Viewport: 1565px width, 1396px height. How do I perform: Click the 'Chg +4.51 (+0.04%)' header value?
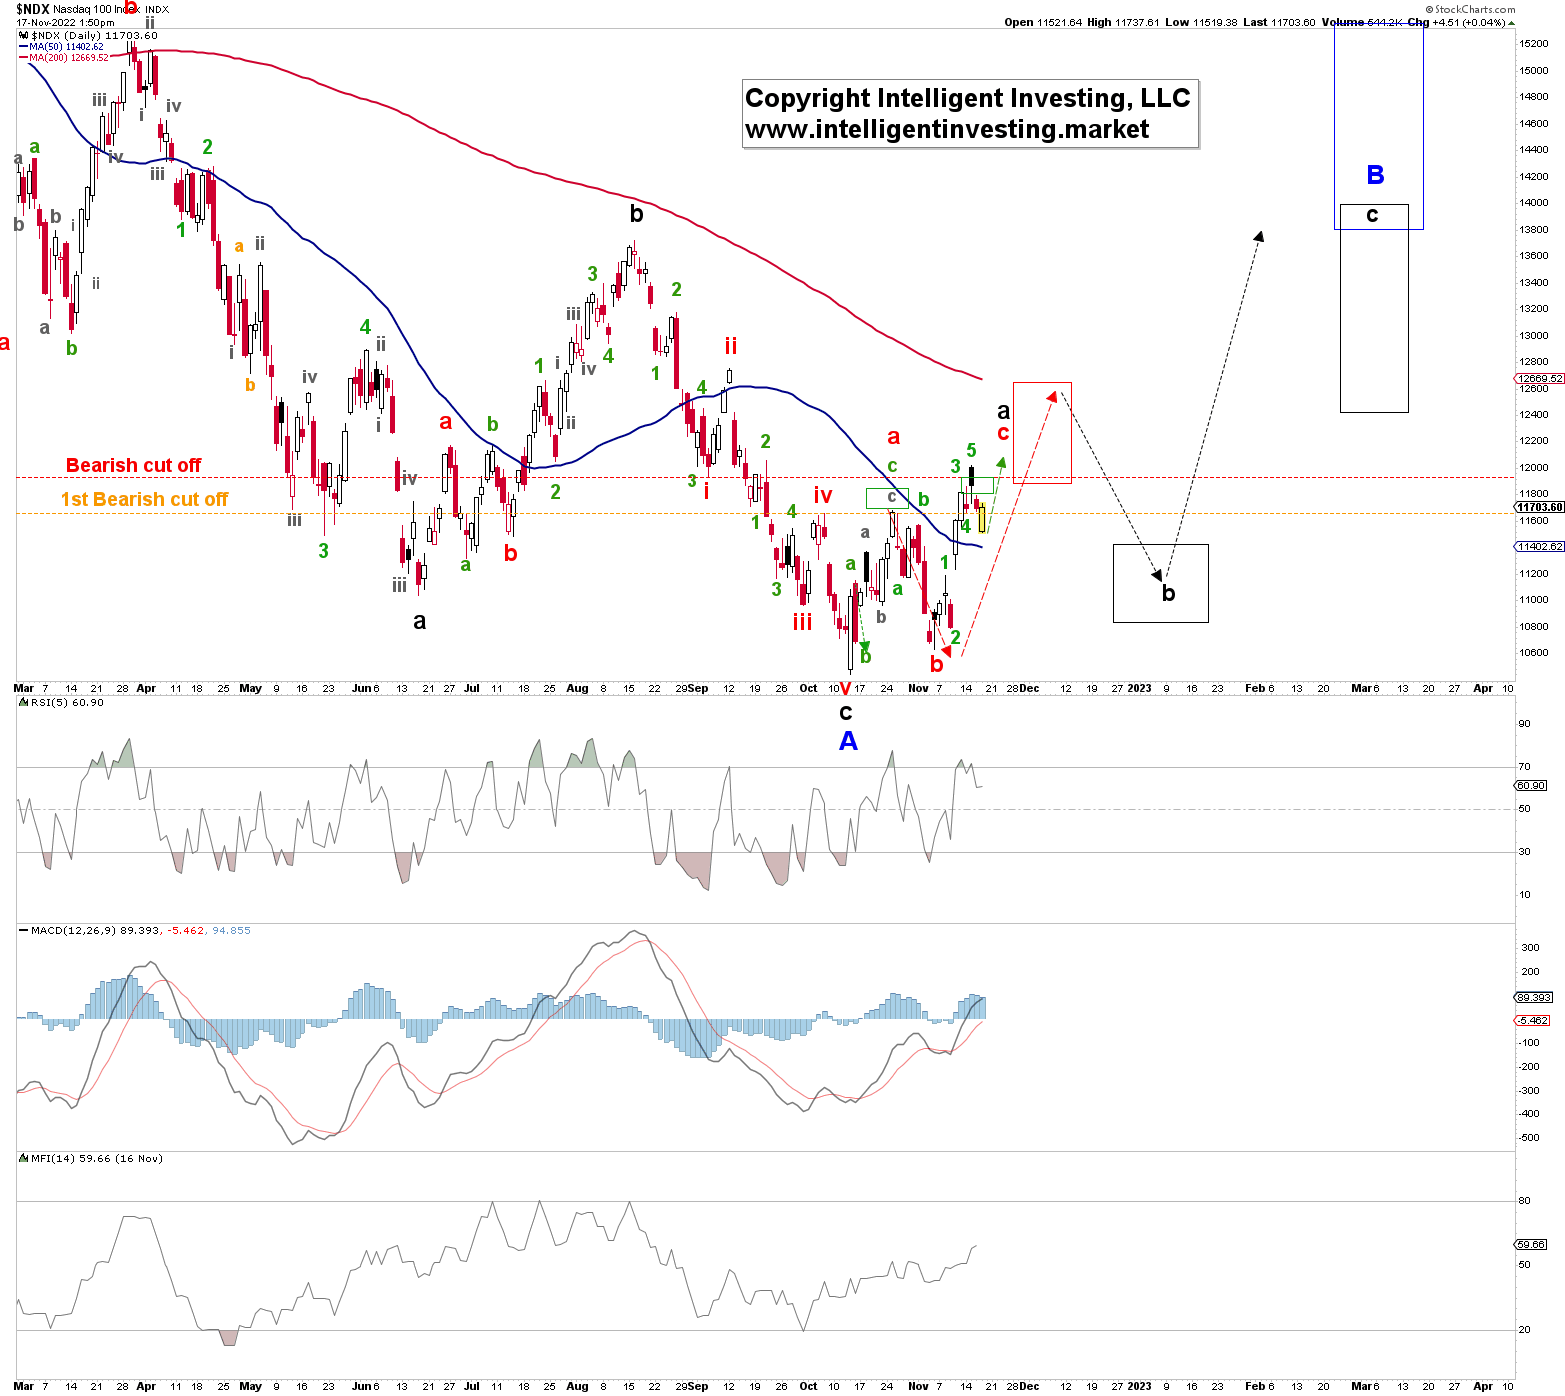pyautogui.click(x=1456, y=22)
